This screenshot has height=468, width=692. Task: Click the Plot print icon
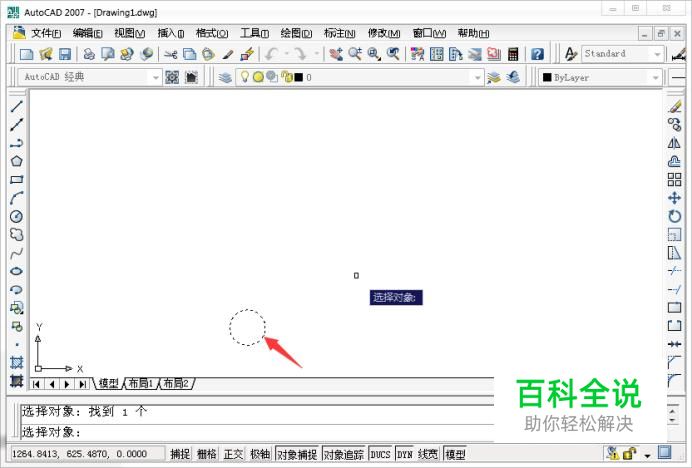coord(89,54)
